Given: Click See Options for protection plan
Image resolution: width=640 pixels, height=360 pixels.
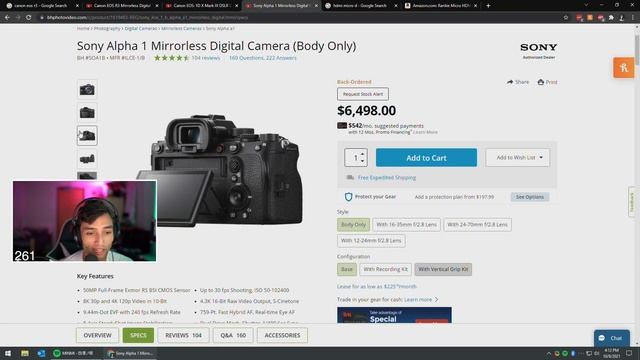Looking at the screenshot, I should (530, 197).
